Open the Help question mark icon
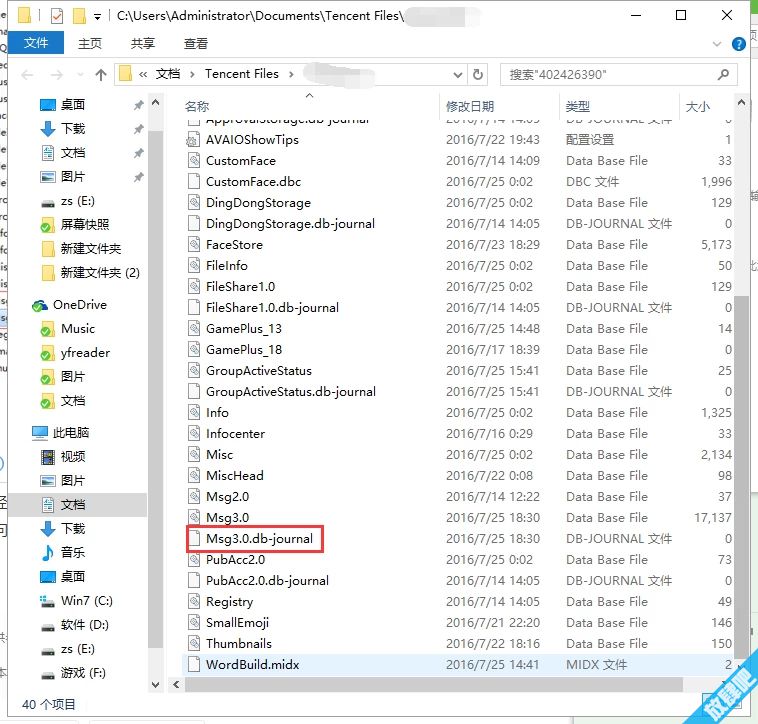This screenshot has width=758, height=724. (738, 44)
